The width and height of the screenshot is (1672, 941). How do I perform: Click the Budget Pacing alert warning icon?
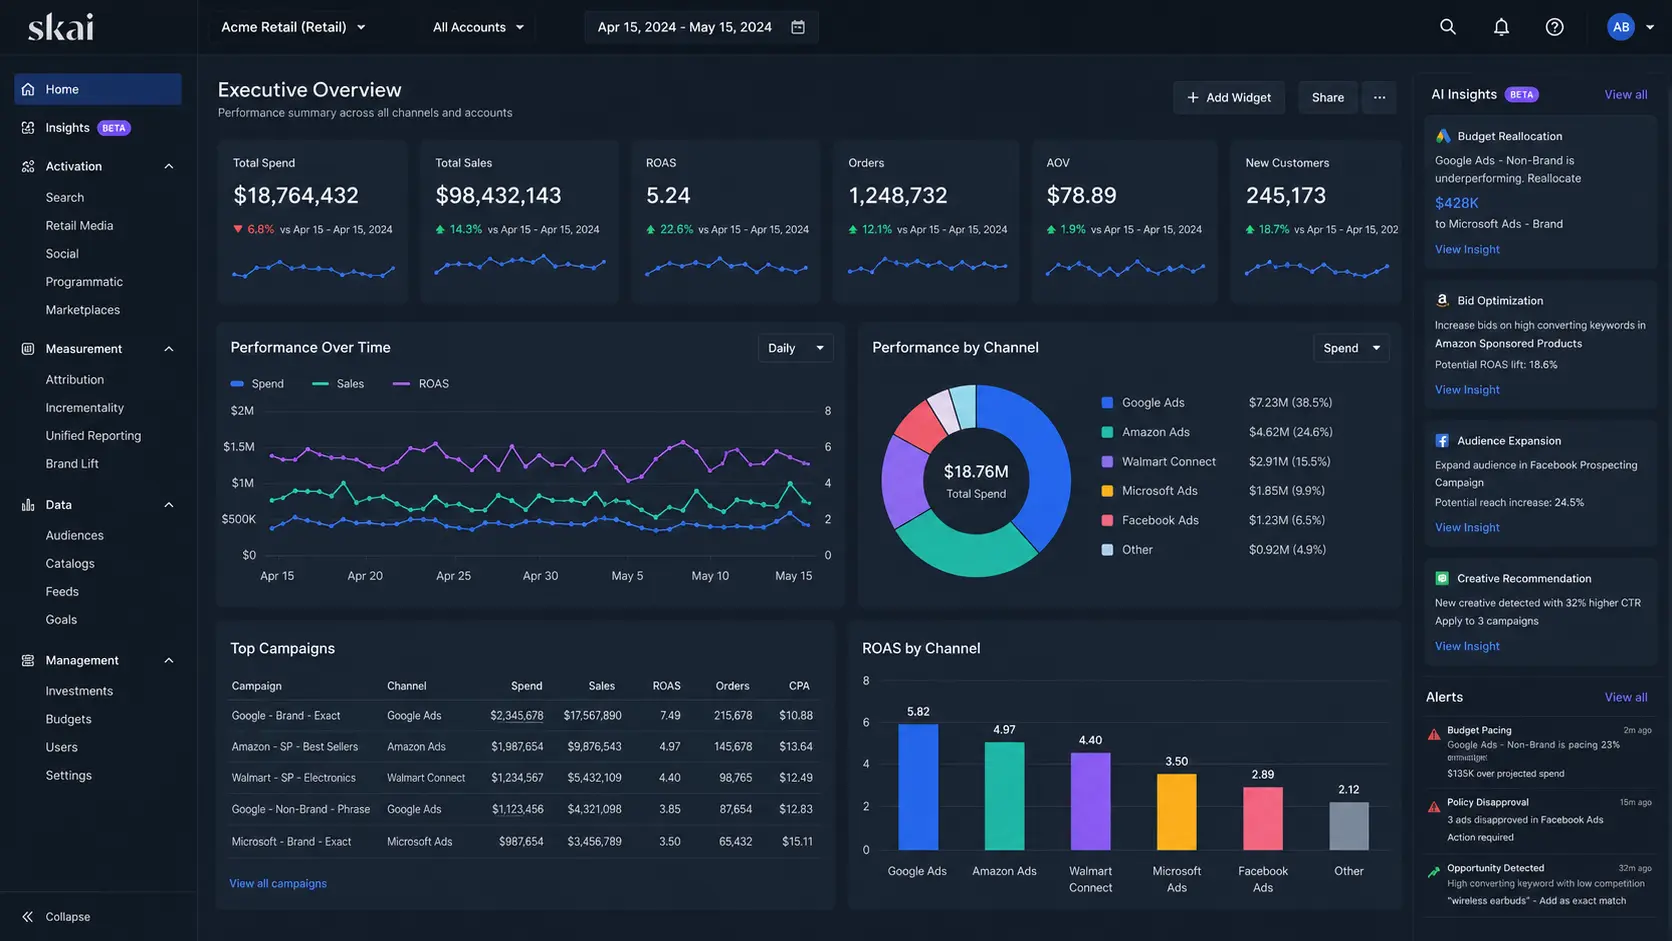coord(1434,734)
